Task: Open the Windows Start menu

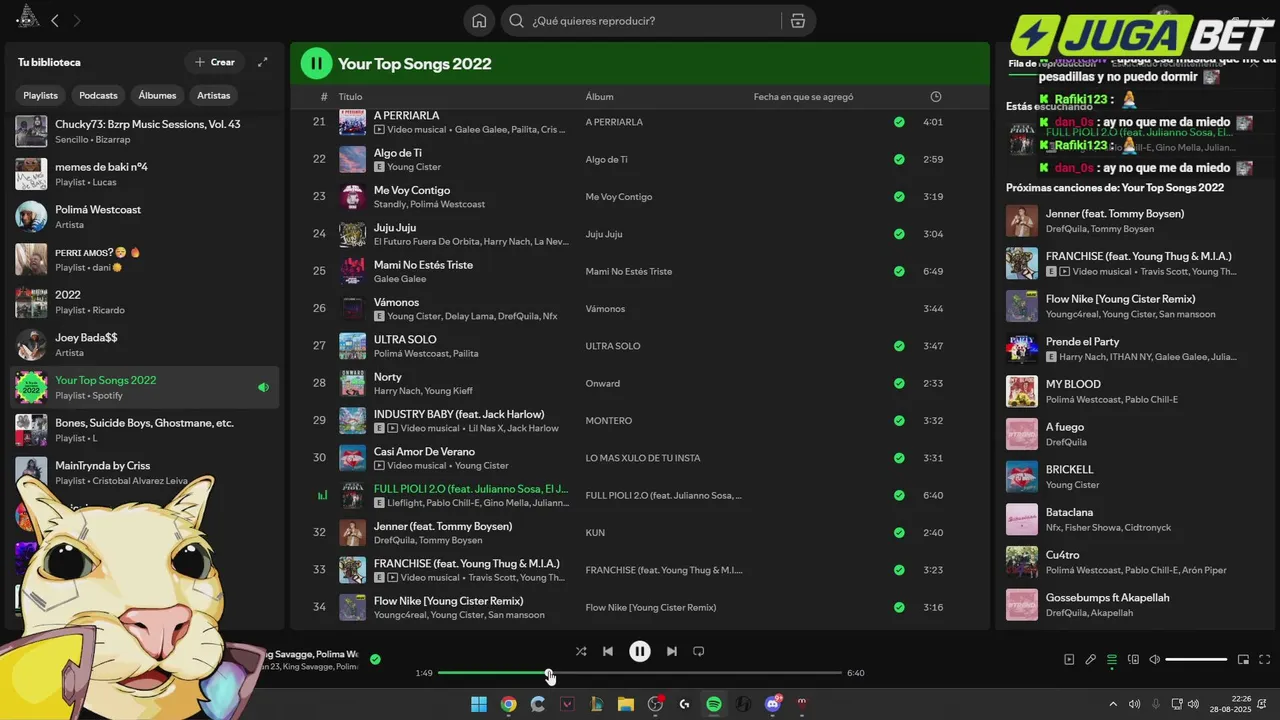Action: pyautogui.click(x=479, y=704)
